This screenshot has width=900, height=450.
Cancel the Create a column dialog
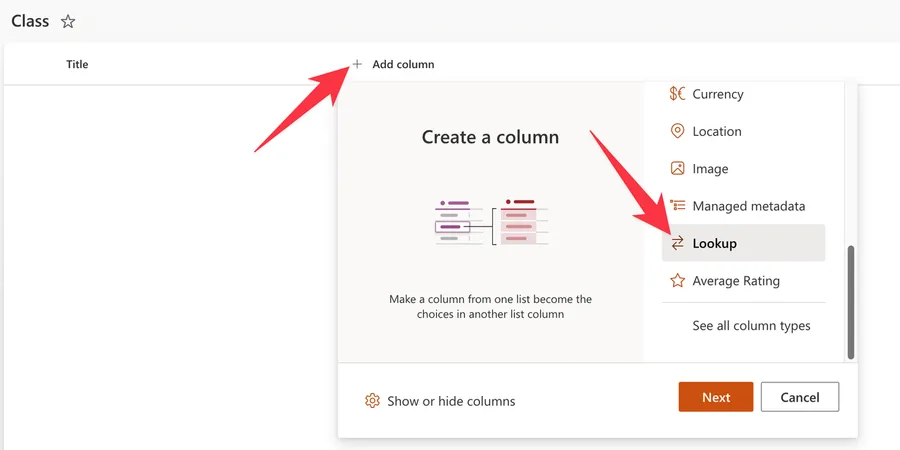click(x=799, y=397)
